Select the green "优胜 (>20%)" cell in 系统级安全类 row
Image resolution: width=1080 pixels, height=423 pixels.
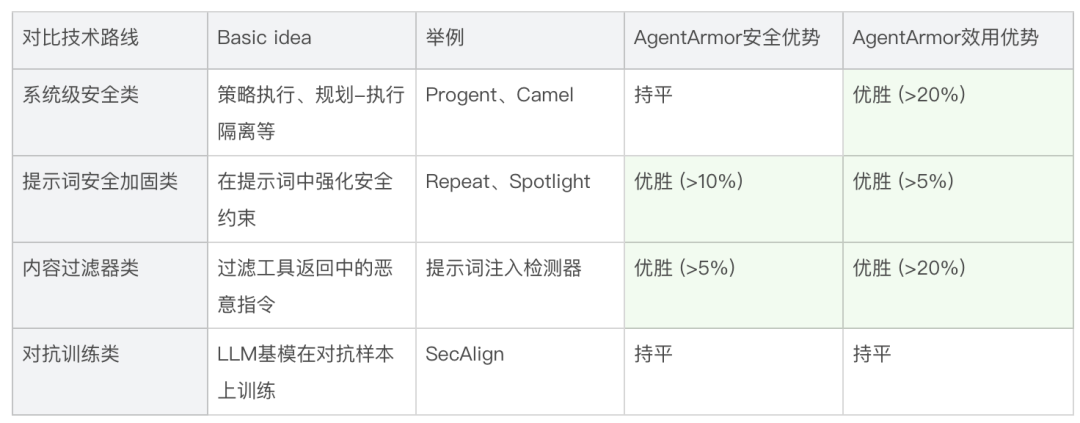tap(908, 95)
